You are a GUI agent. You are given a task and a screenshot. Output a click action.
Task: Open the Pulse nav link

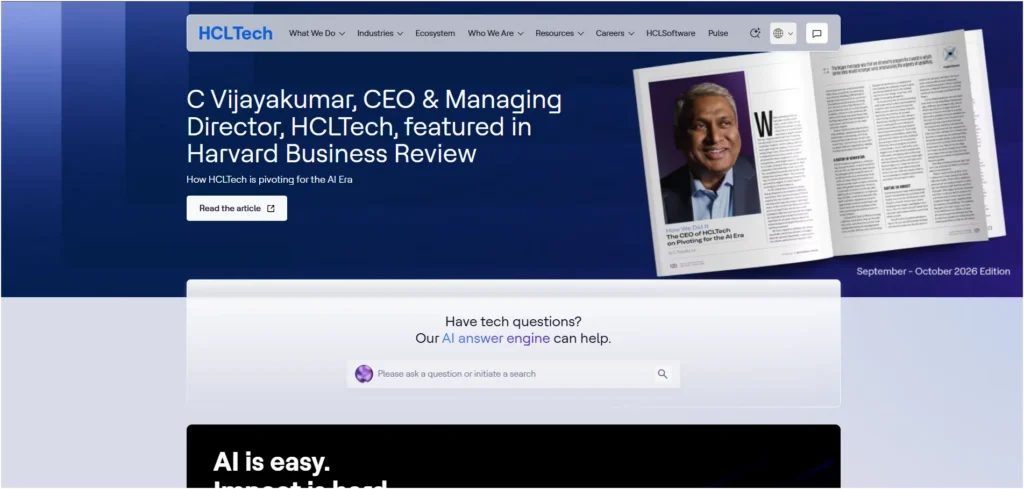718,33
